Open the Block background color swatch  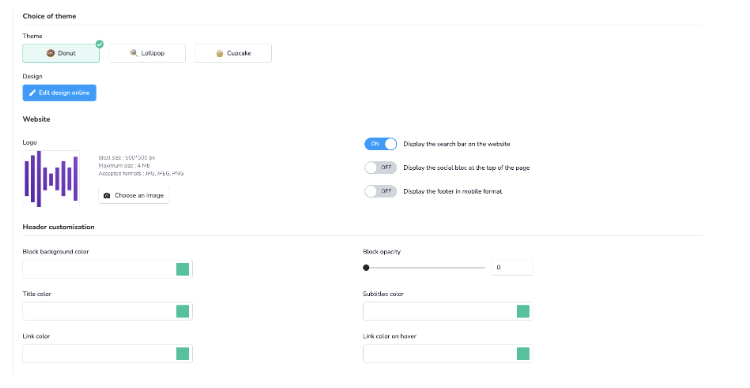[x=182, y=269]
